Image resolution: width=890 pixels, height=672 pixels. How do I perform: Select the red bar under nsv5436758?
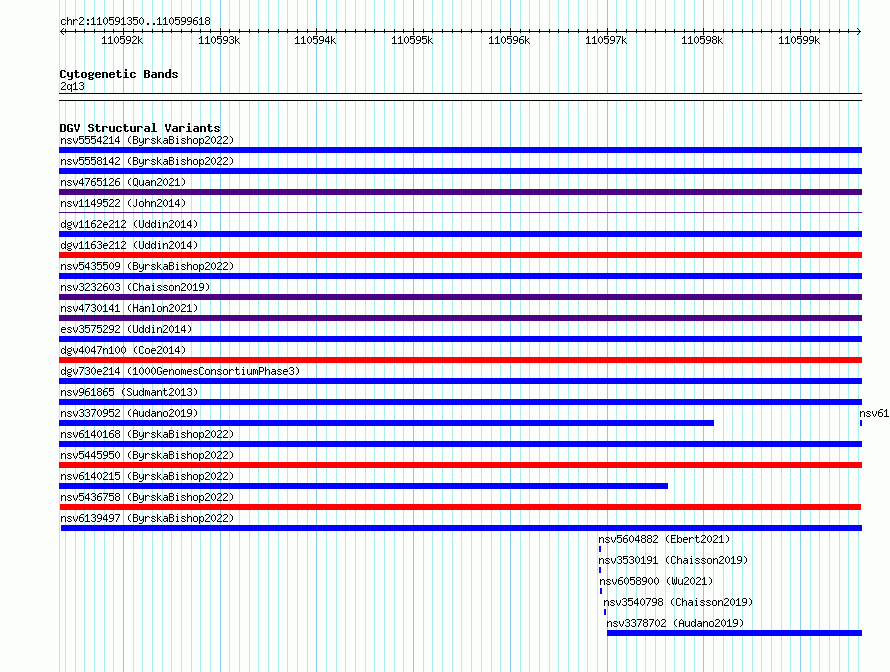(460, 507)
